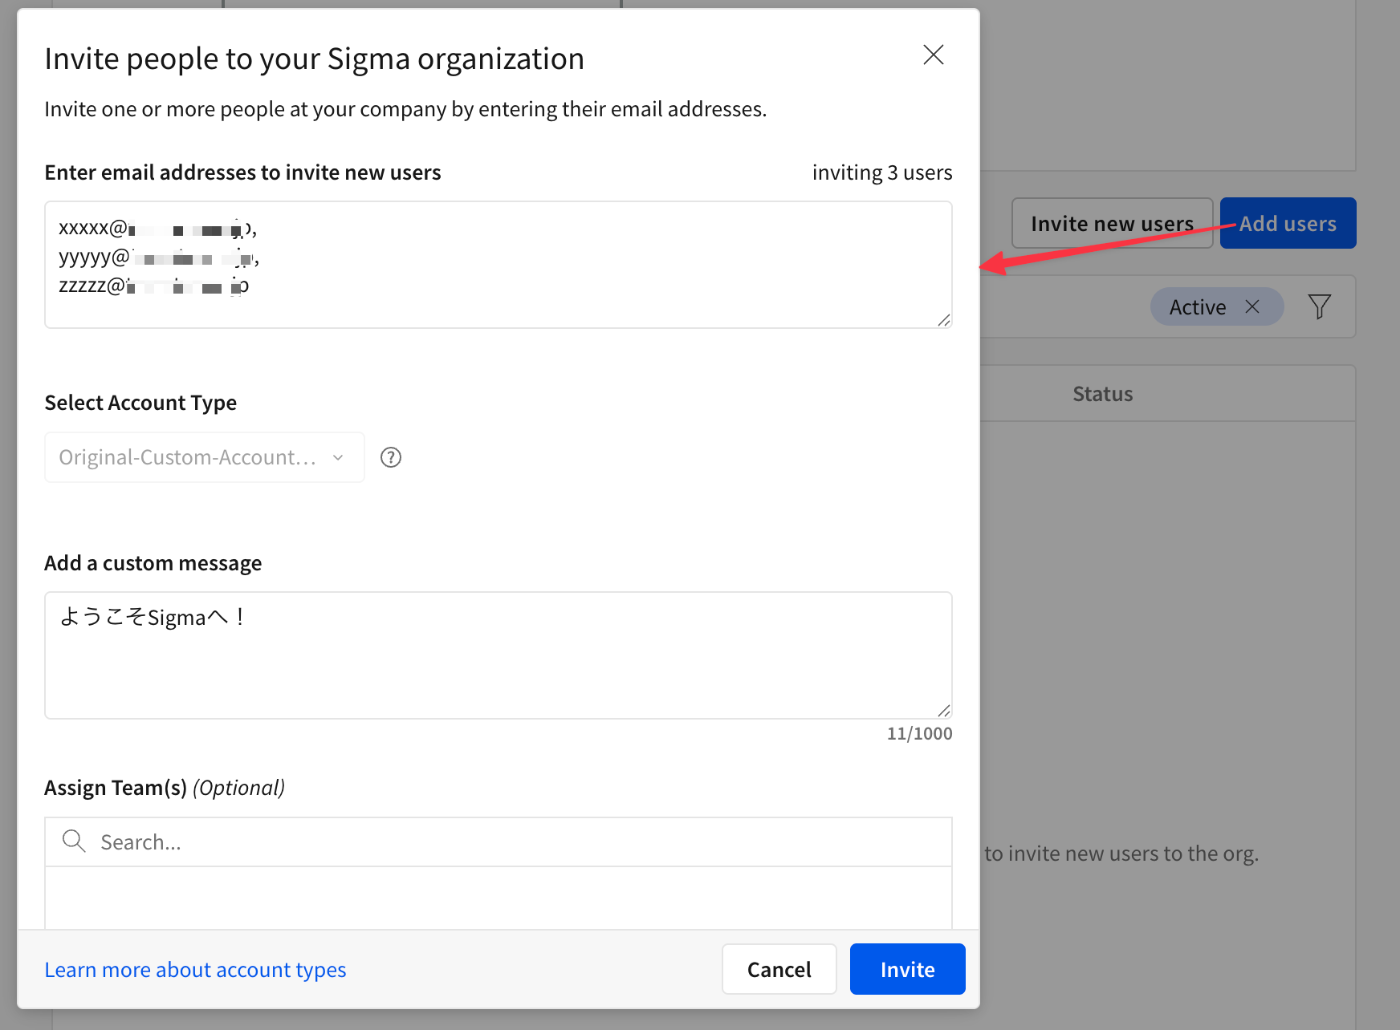Click the custom message text area
The width and height of the screenshot is (1400, 1030).
[x=498, y=655]
